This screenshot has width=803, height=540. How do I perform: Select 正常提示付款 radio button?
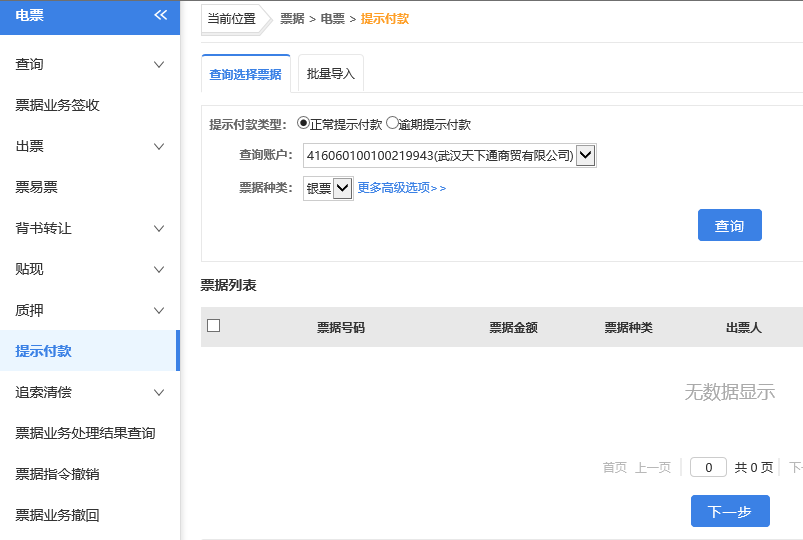[304, 124]
